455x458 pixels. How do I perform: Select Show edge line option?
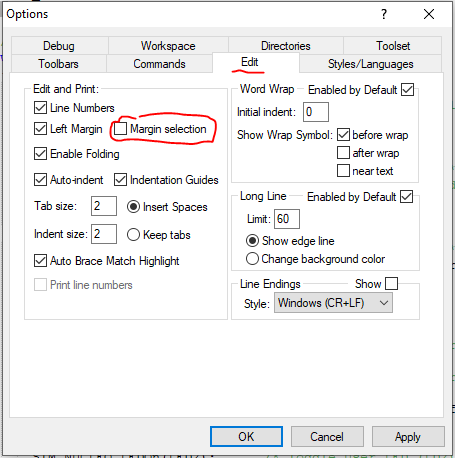(x=252, y=241)
